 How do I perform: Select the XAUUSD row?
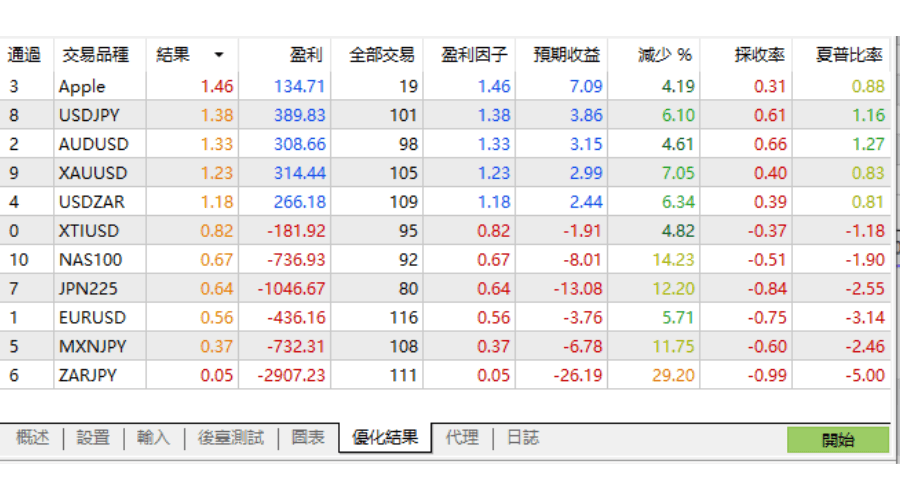pos(445,173)
